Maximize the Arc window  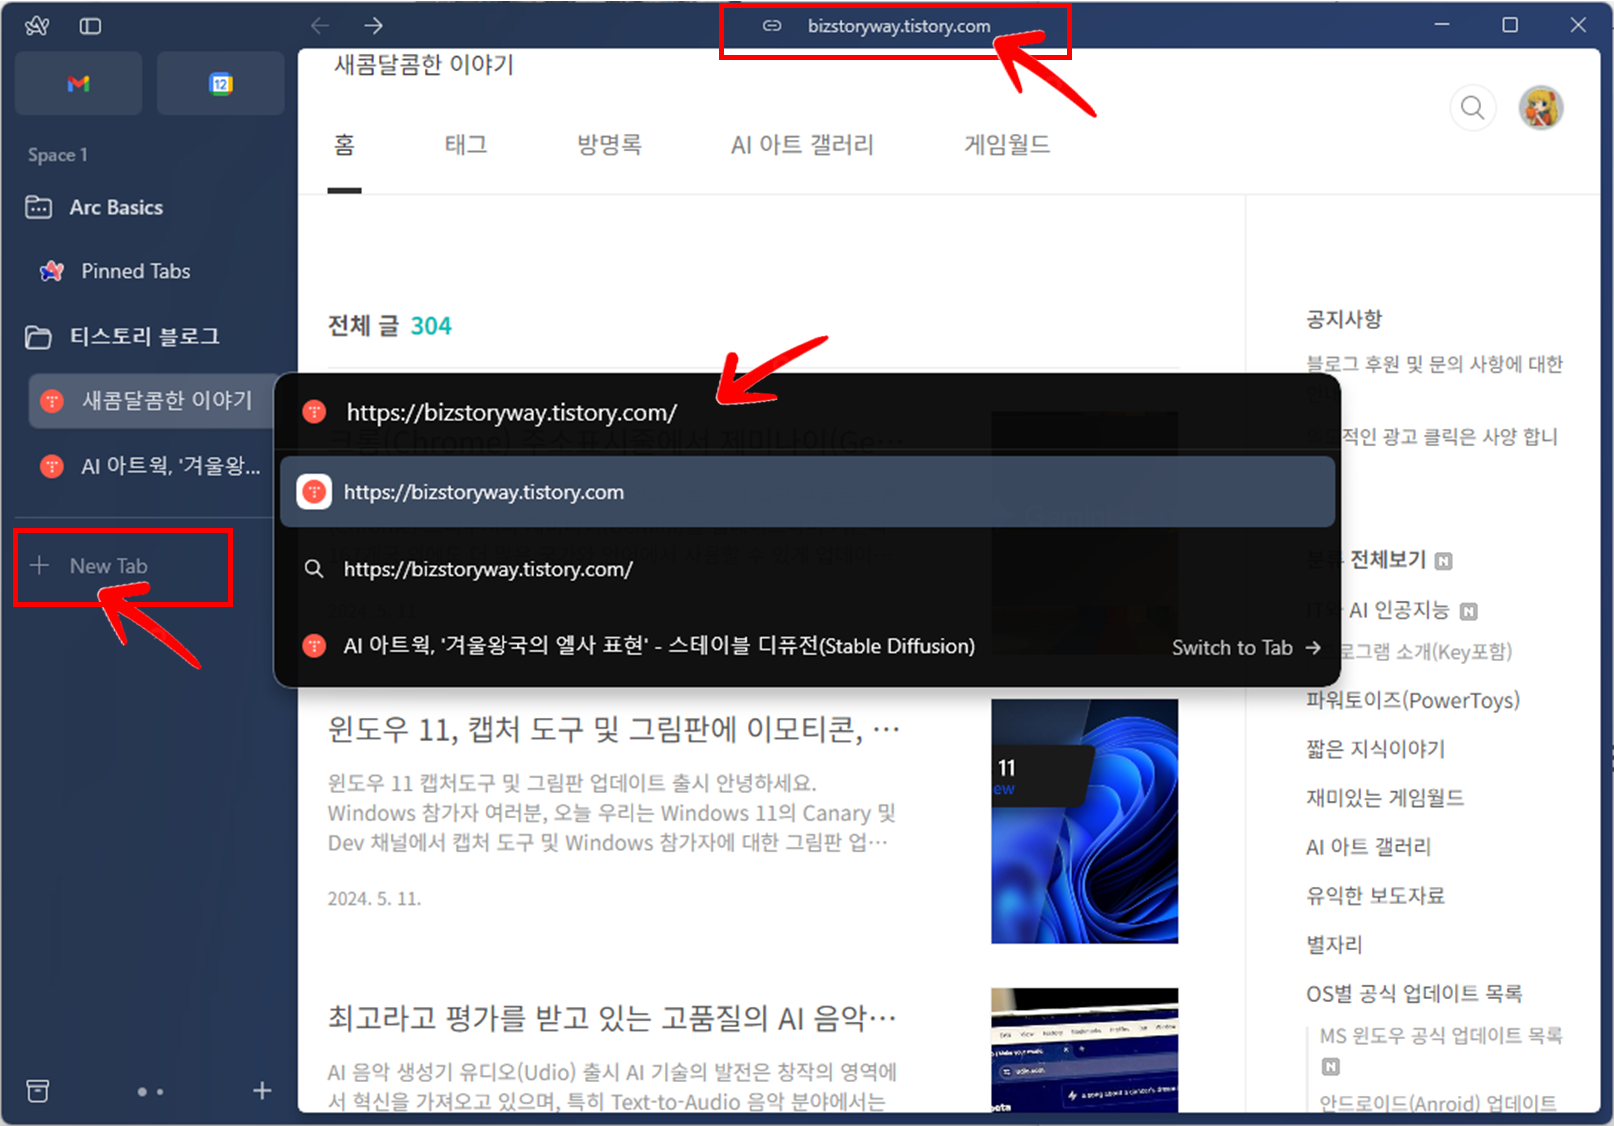coord(1510,25)
